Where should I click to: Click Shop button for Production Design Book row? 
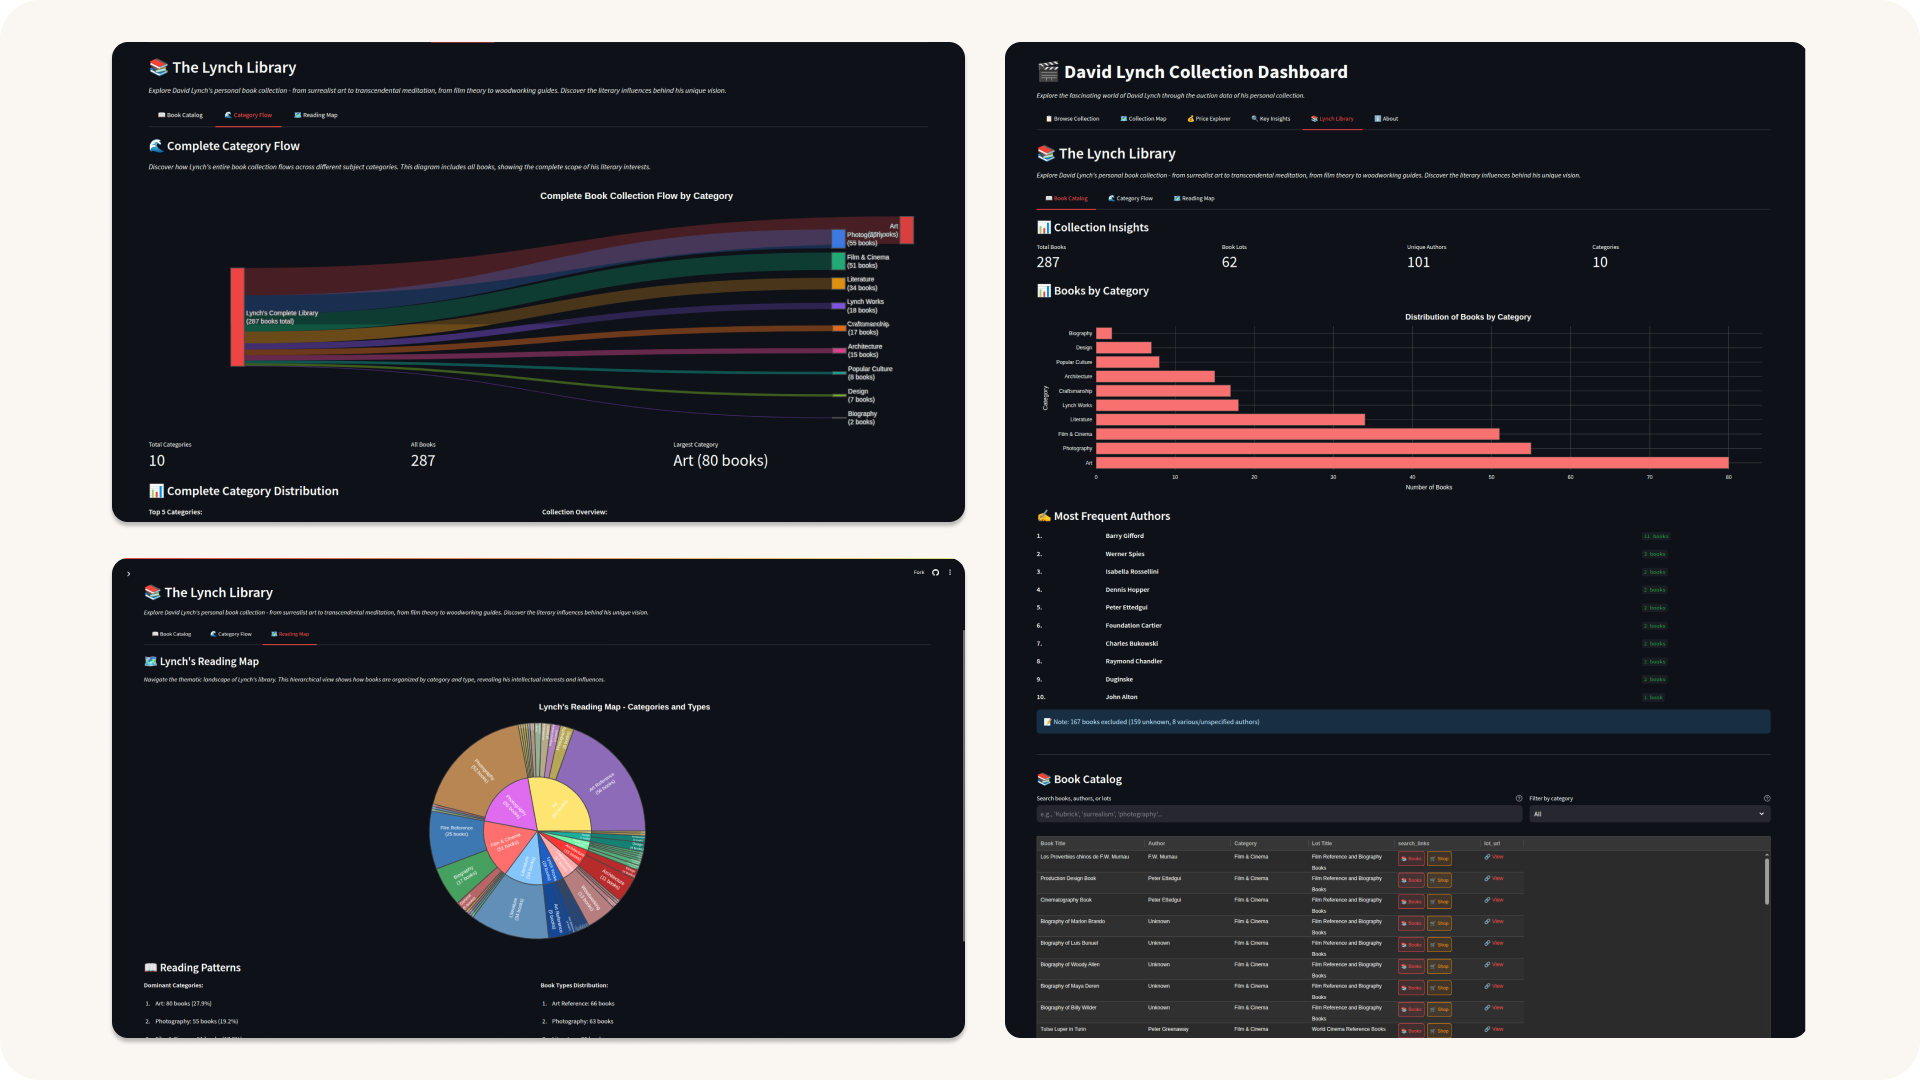pyautogui.click(x=1439, y=881)
